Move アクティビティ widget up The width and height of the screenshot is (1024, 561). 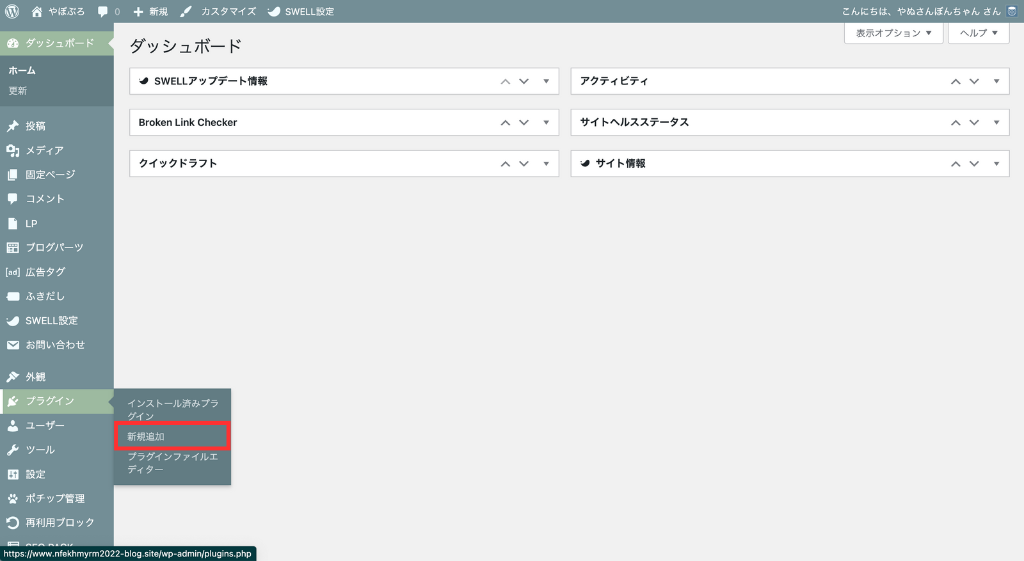pos(955,82)
